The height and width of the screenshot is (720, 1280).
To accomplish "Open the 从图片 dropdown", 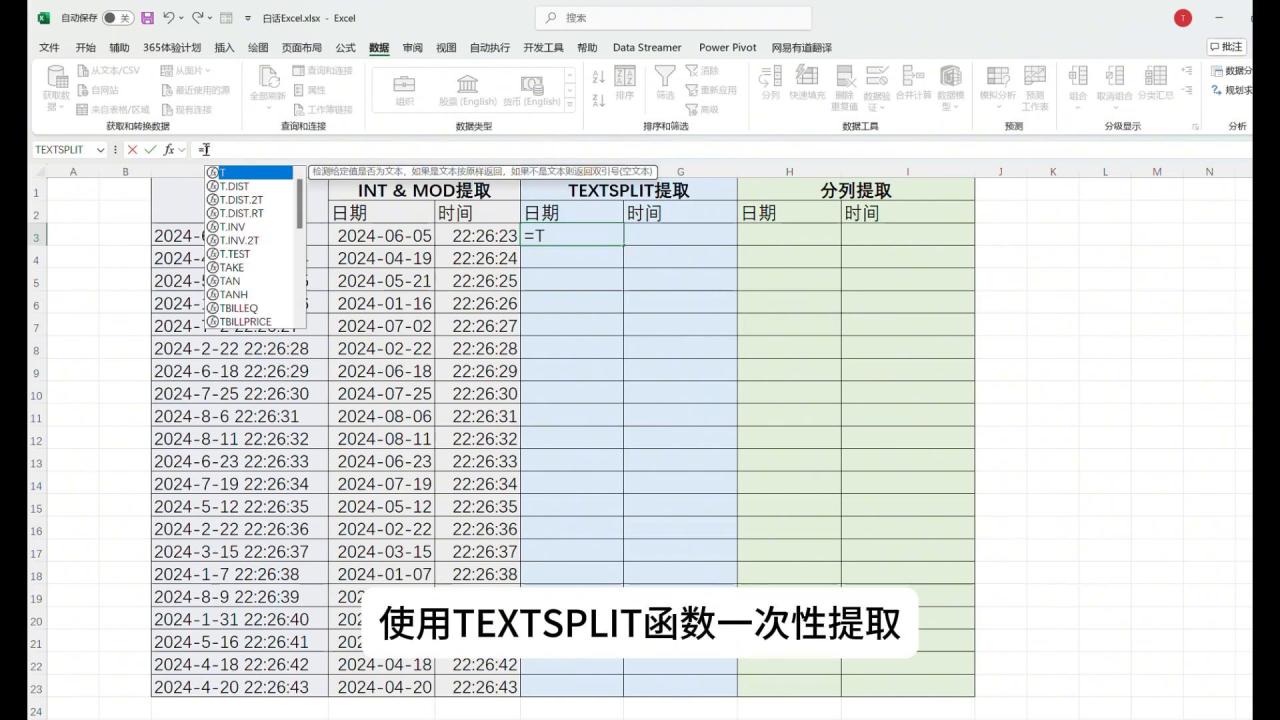I will (x=186, y=71).
